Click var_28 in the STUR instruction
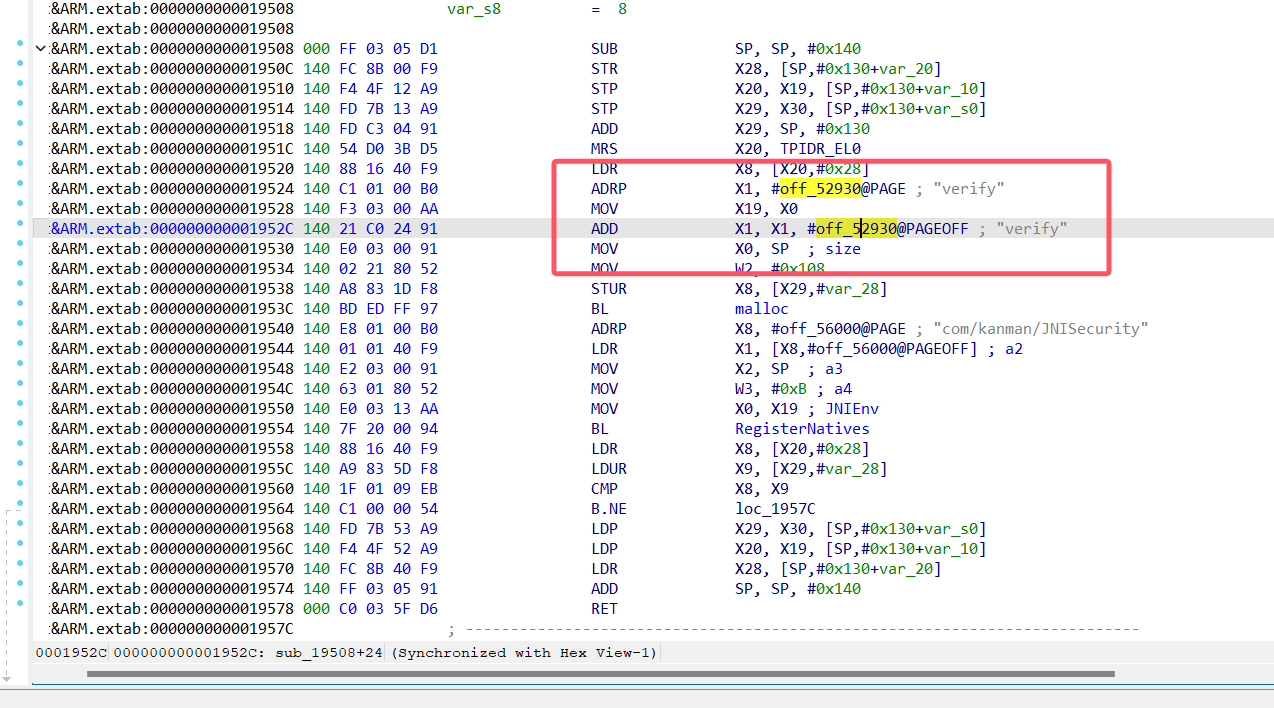The image size is (1274, 708). (x=860, y=289)
